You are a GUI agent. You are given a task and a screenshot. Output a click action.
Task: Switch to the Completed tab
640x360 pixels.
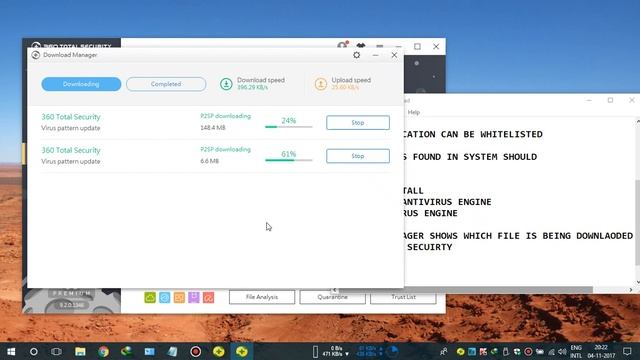pyautogui.click(x=166, y=84)
